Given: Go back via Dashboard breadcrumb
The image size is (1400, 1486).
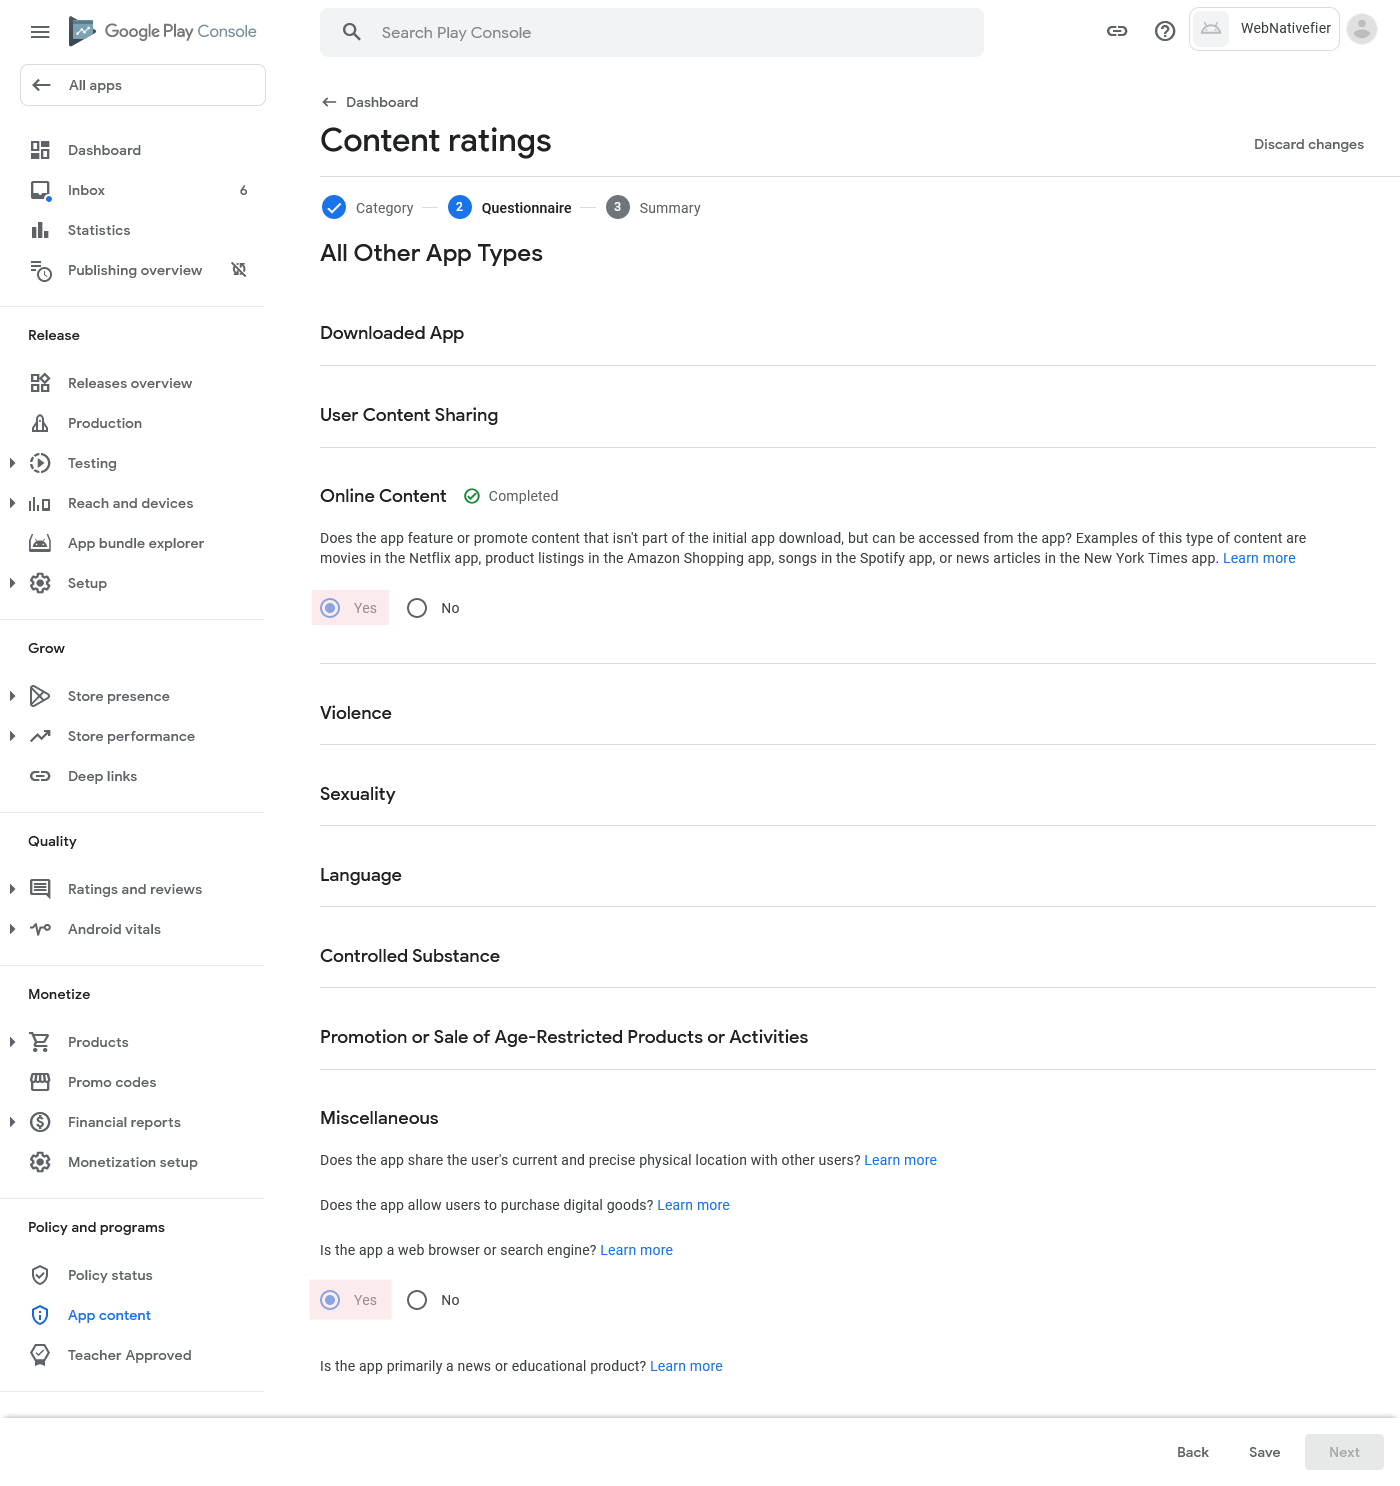Looking at the screenshot, I should pyautogui.click(x=370, y=102).
